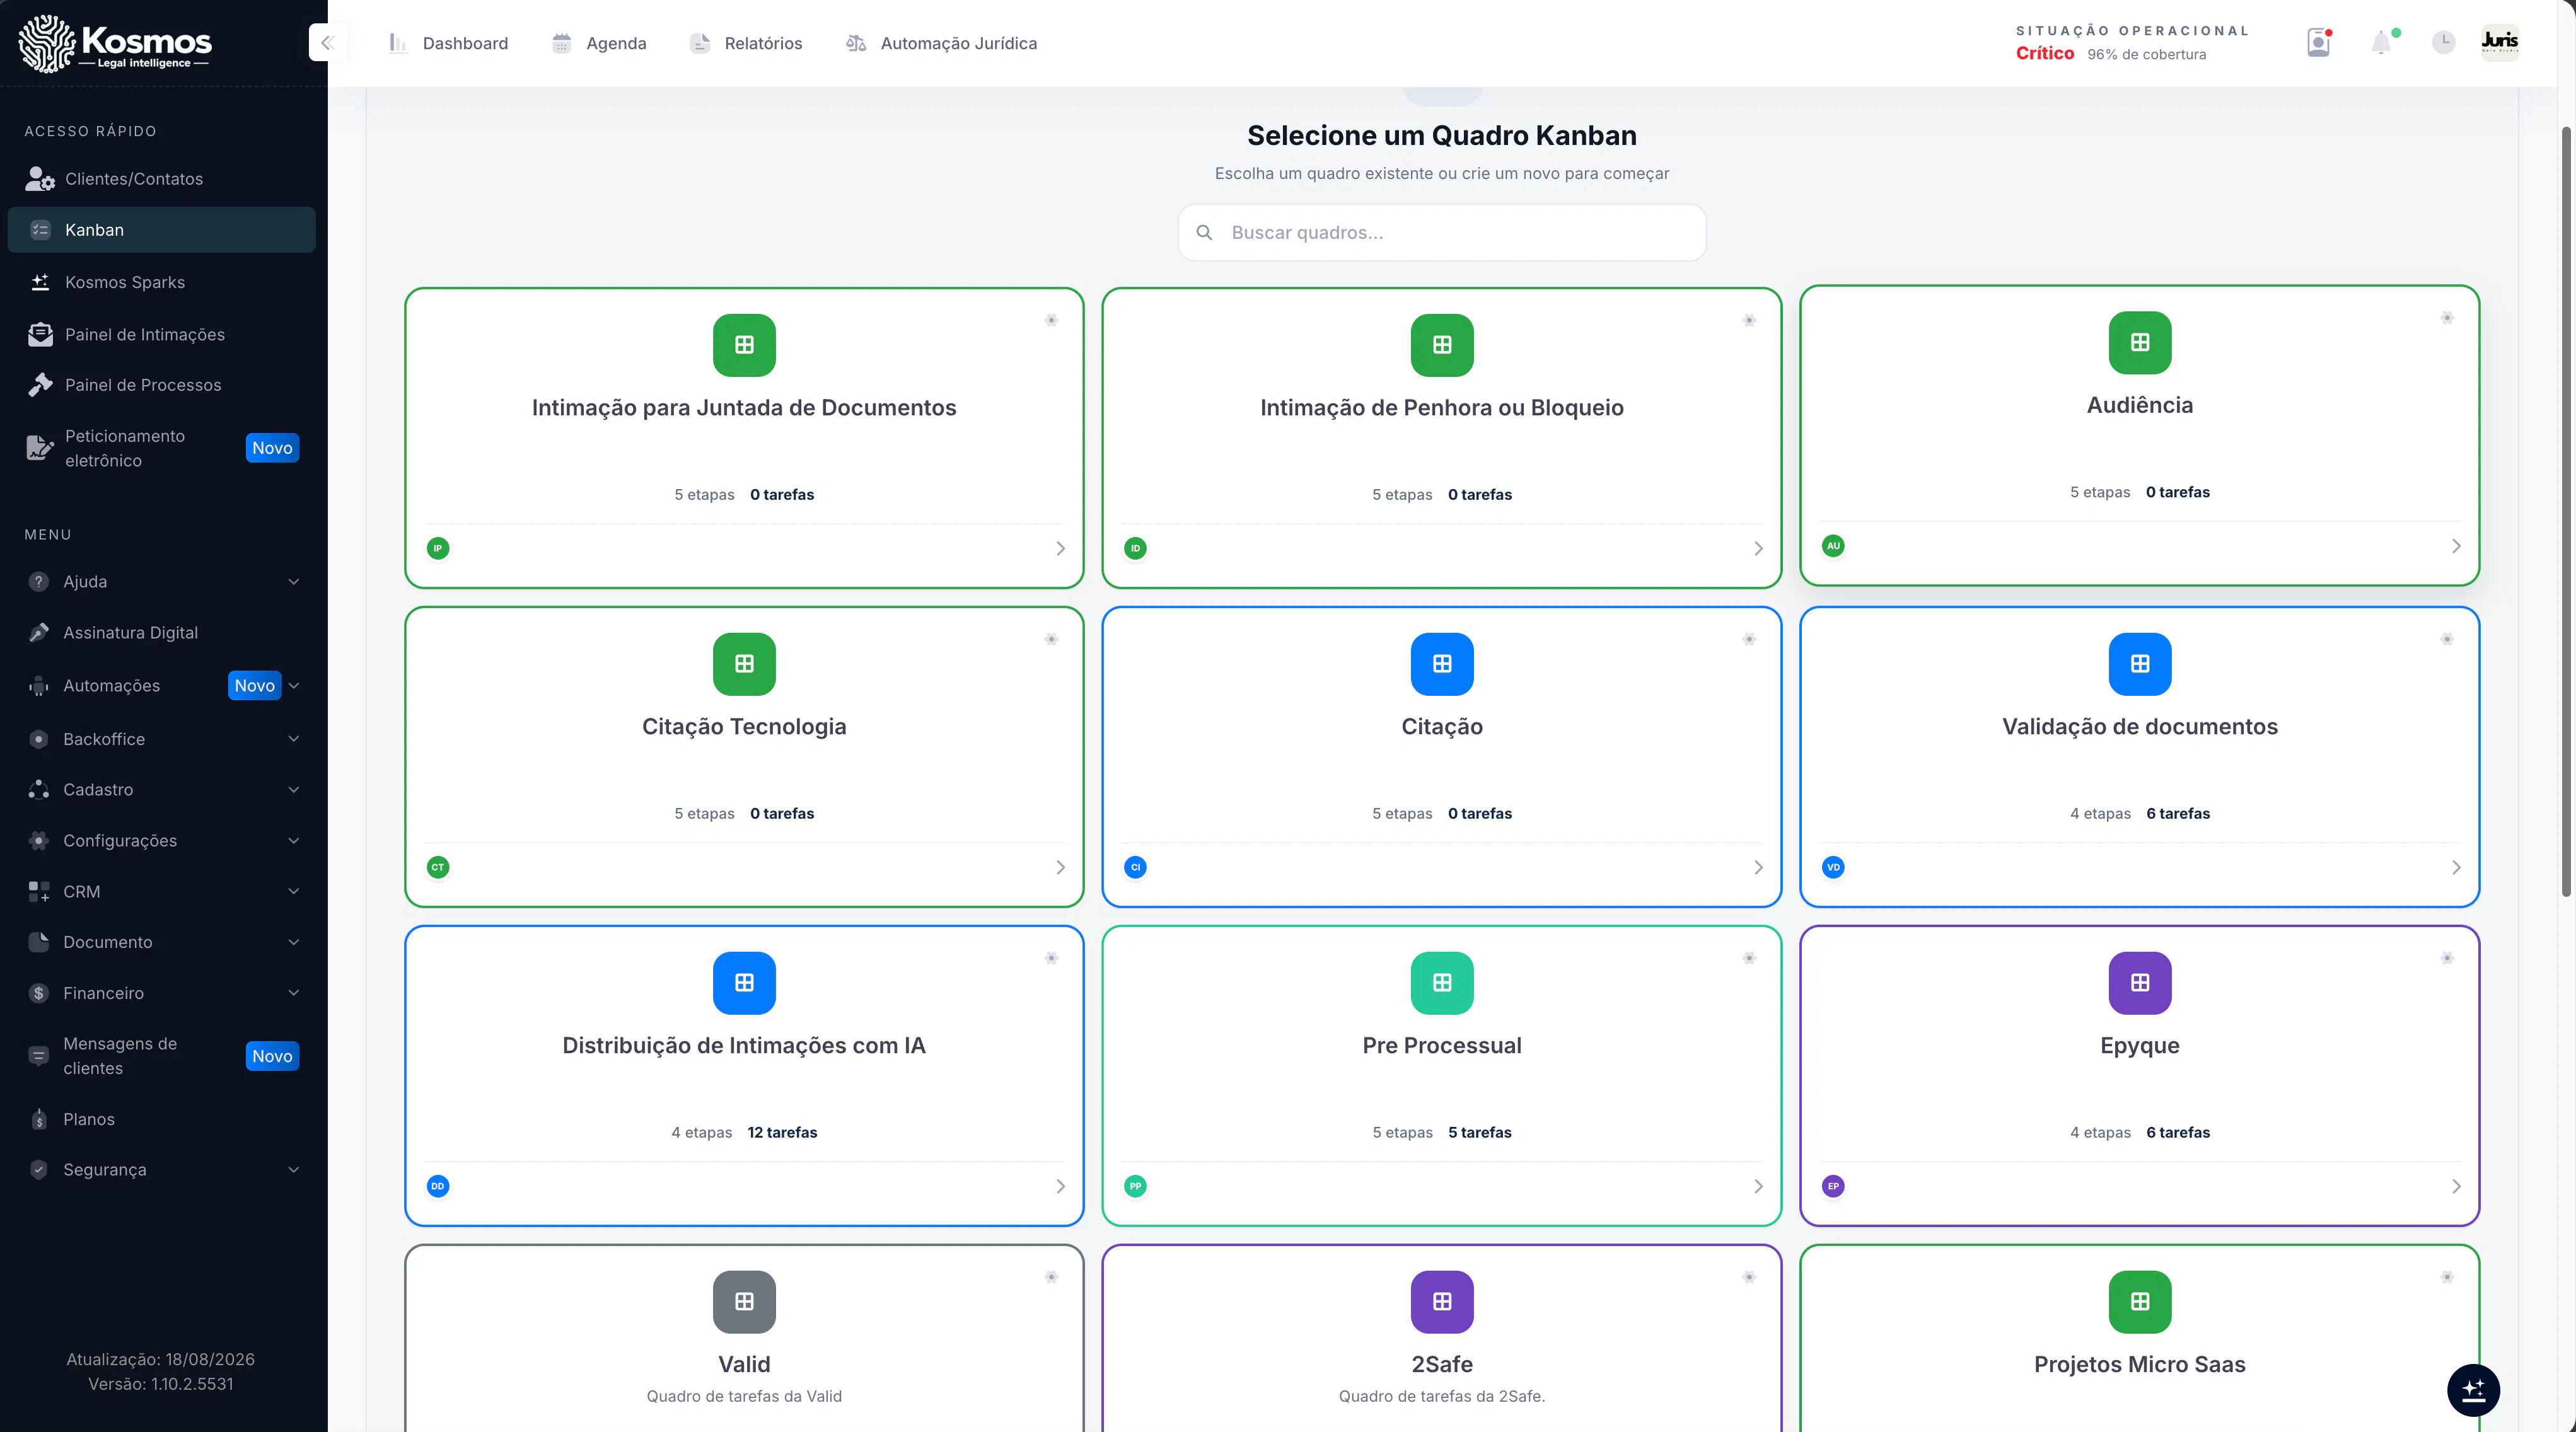Viewport: 2576px width, 1432px height.
Task: Click the DD member badge
Action: [438, 1186]
